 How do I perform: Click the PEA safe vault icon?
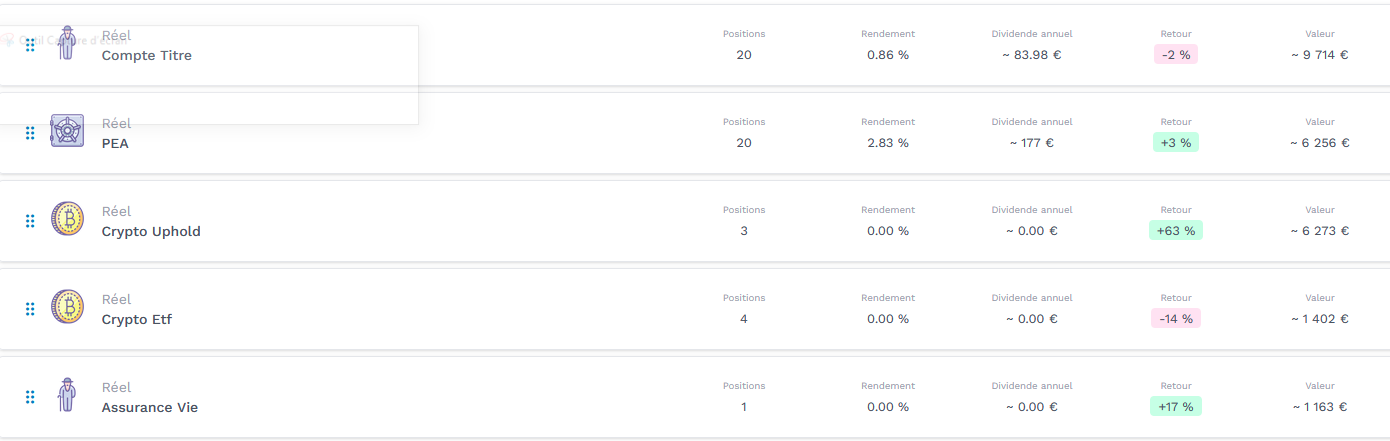pyautogui.click(x=67, y=132)
